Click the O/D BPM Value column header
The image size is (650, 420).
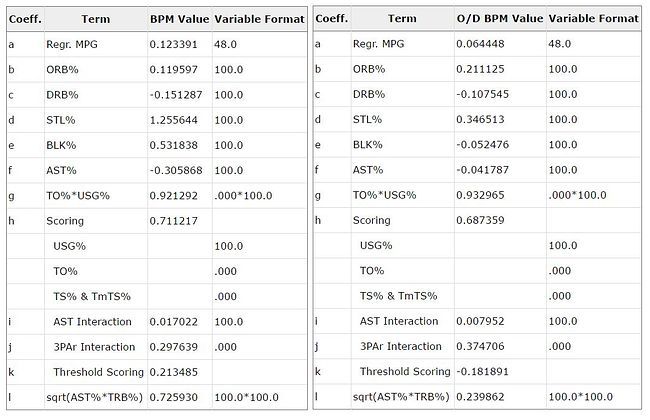point(500,19)
